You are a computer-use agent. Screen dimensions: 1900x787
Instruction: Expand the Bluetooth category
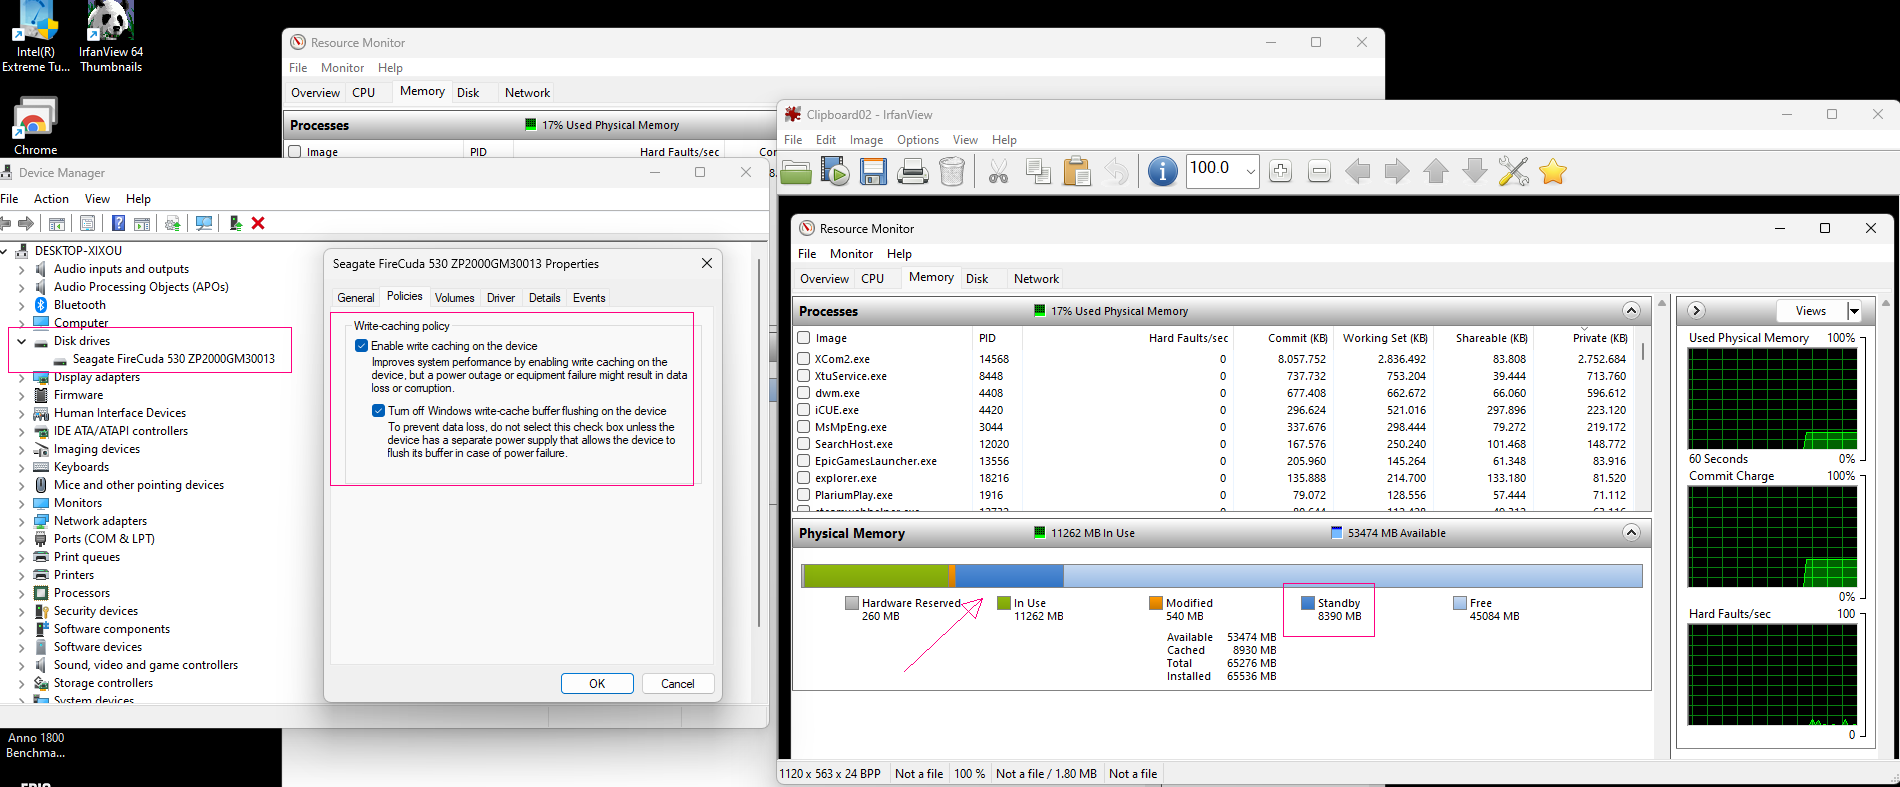click(22, 305)
